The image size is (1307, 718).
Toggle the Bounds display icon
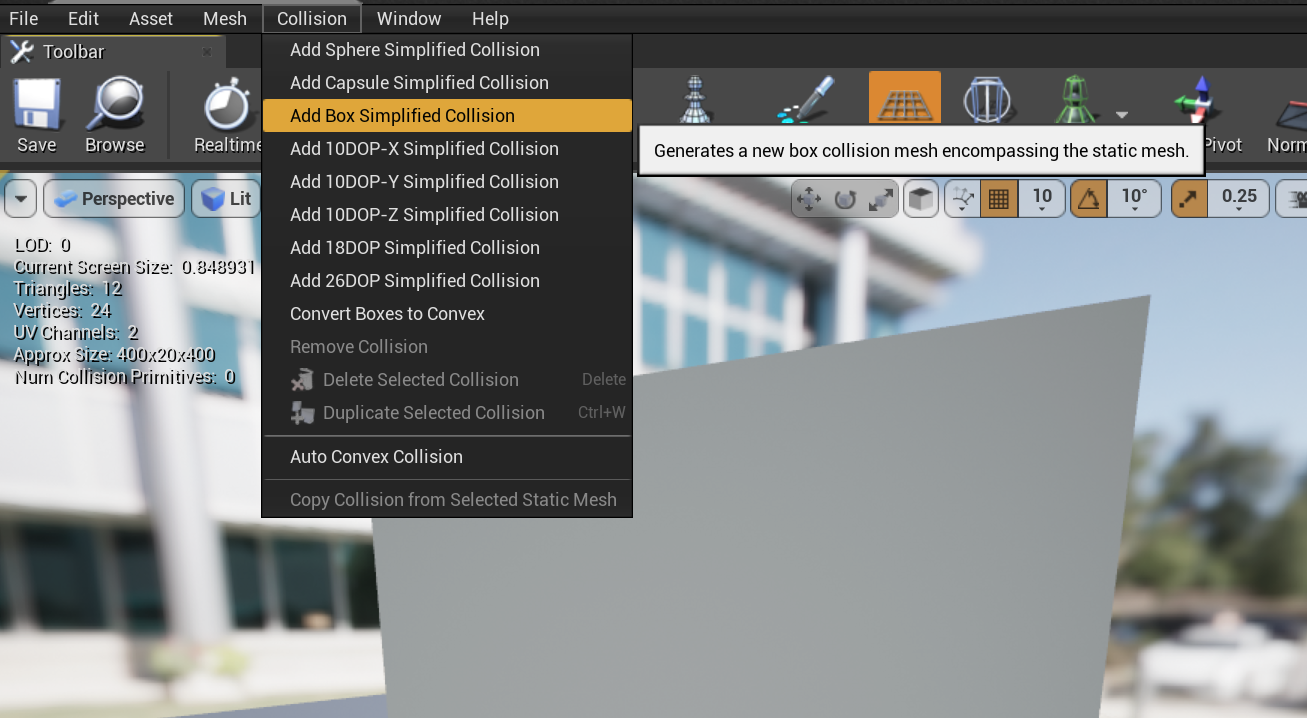point(985,100)
